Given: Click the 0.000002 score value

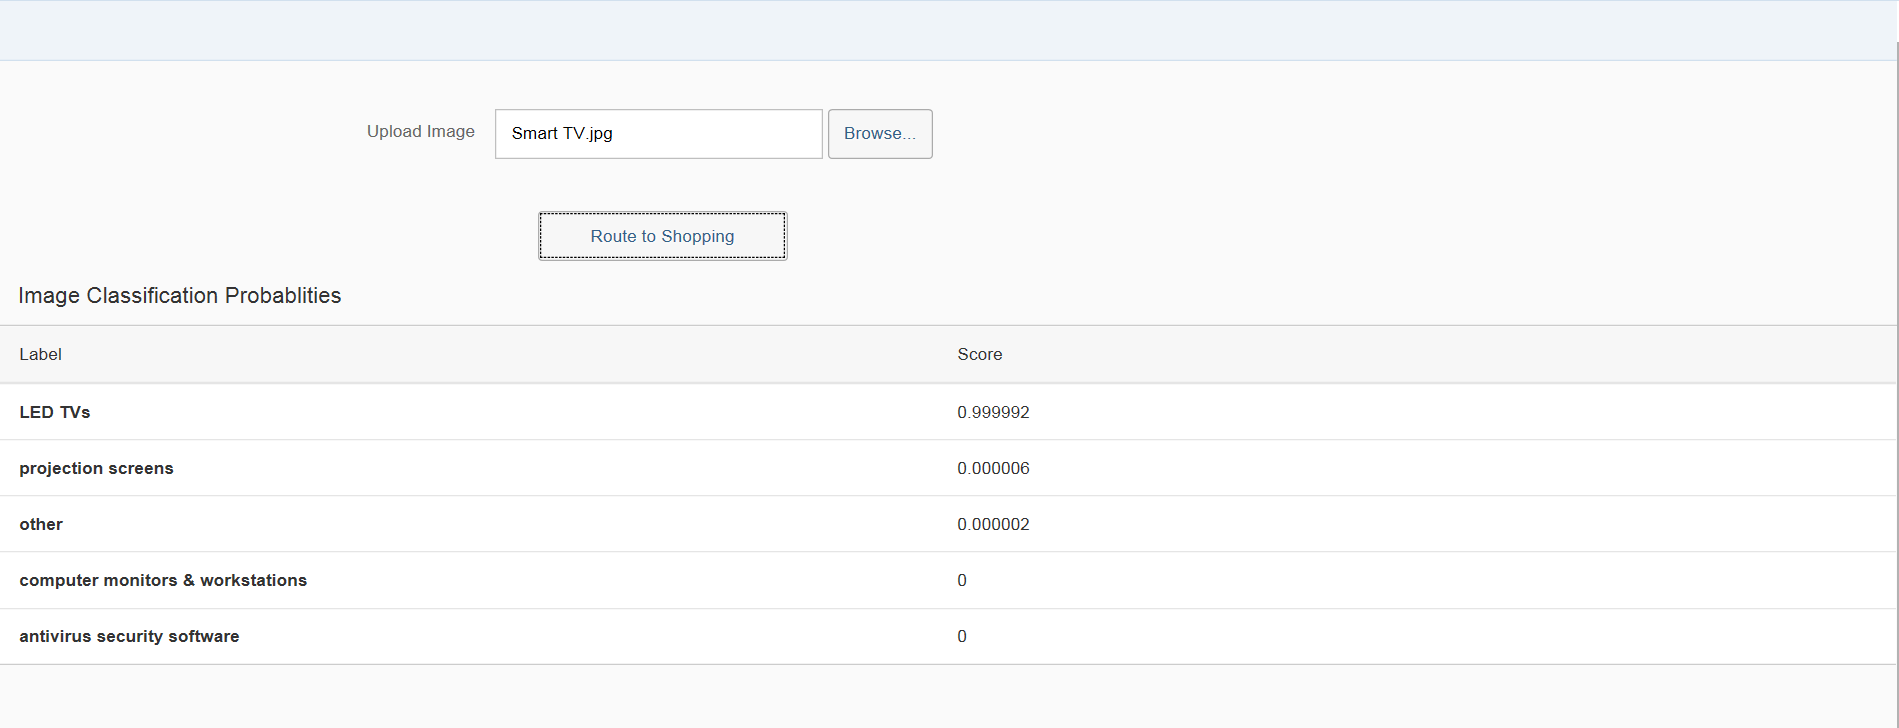Looking at the screenshot, I should click(993, 524).
